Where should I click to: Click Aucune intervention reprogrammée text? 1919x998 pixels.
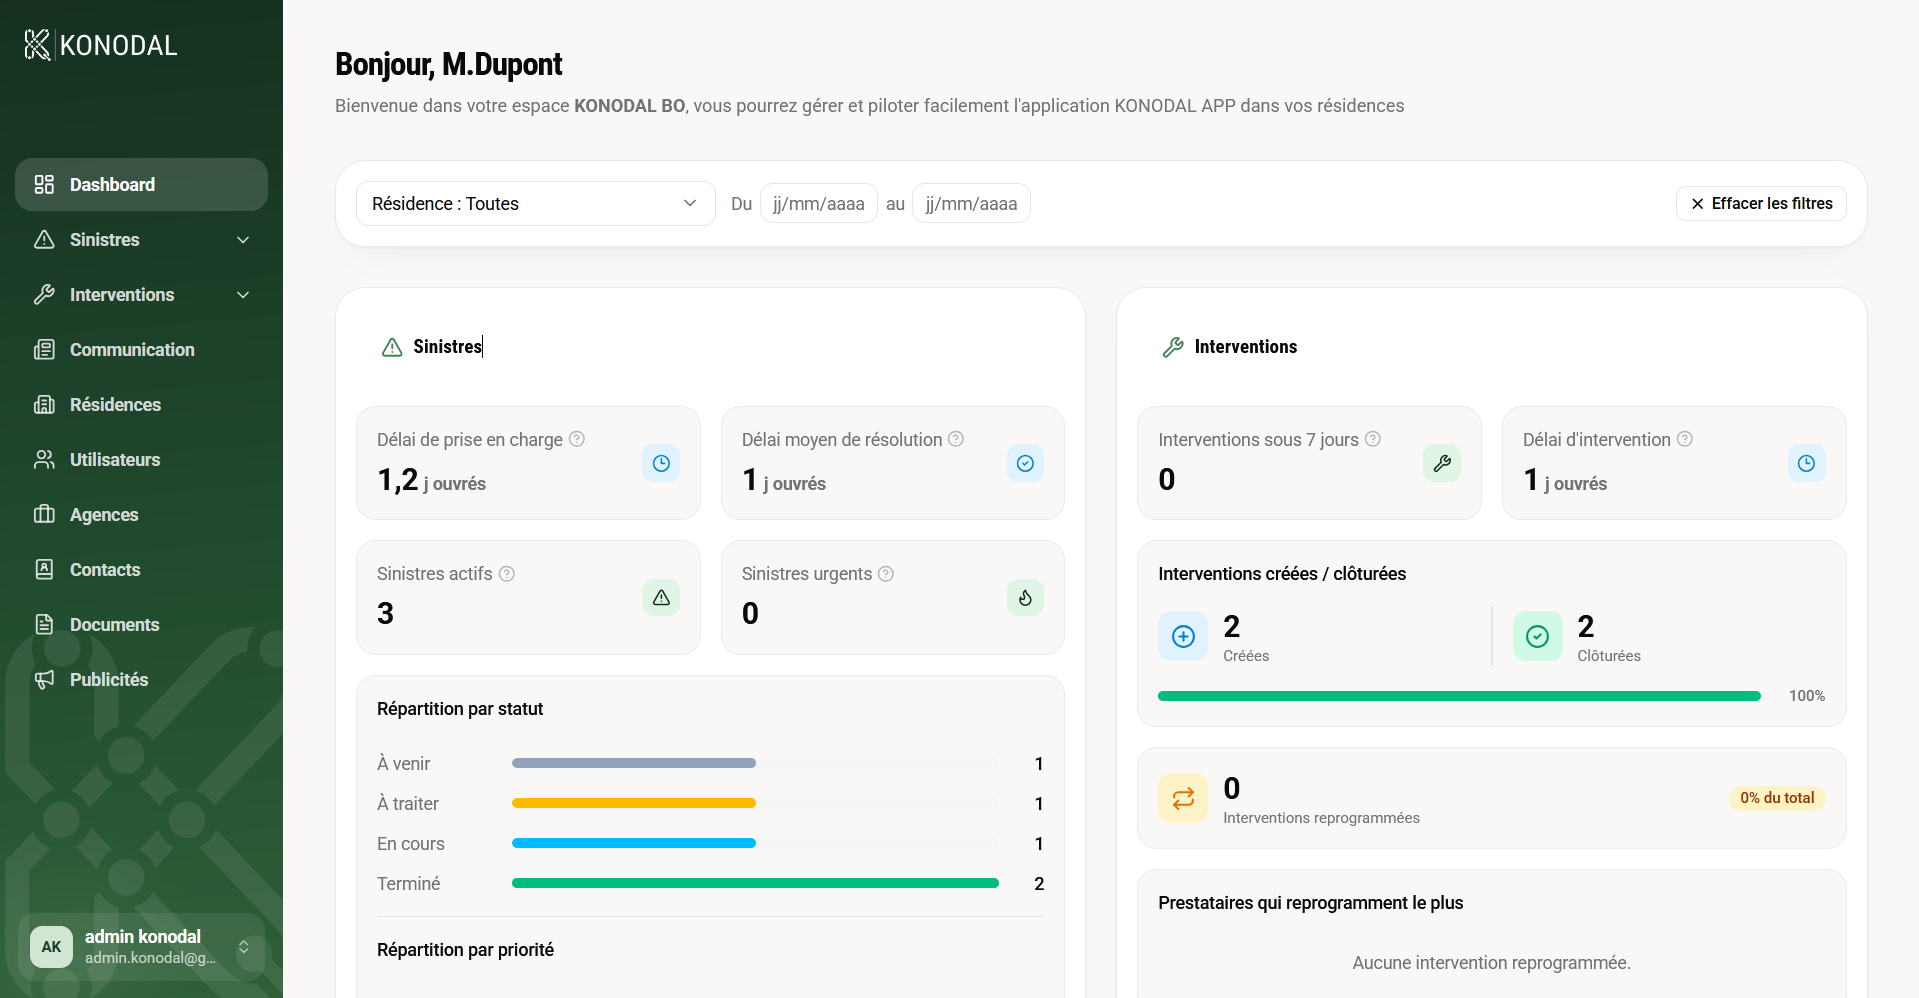click(1491, 963)
